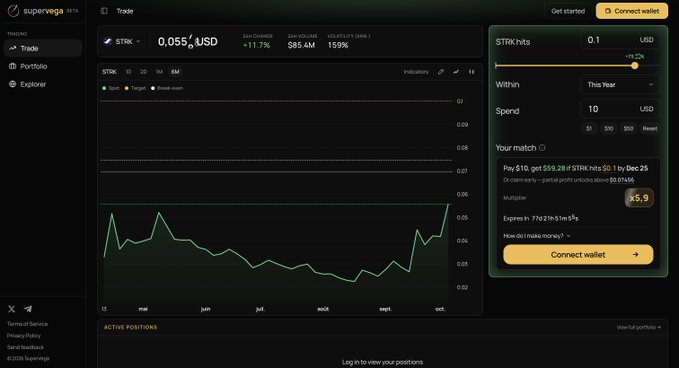
Task: Open the Explorer page in sidebar
Action: 42,84
